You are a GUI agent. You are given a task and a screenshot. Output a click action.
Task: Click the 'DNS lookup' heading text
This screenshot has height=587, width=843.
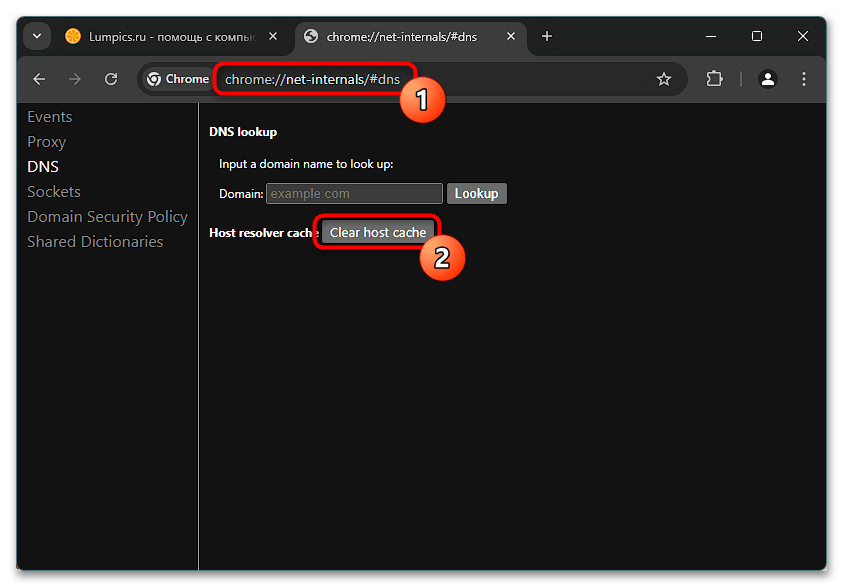(x=243, y=132)
